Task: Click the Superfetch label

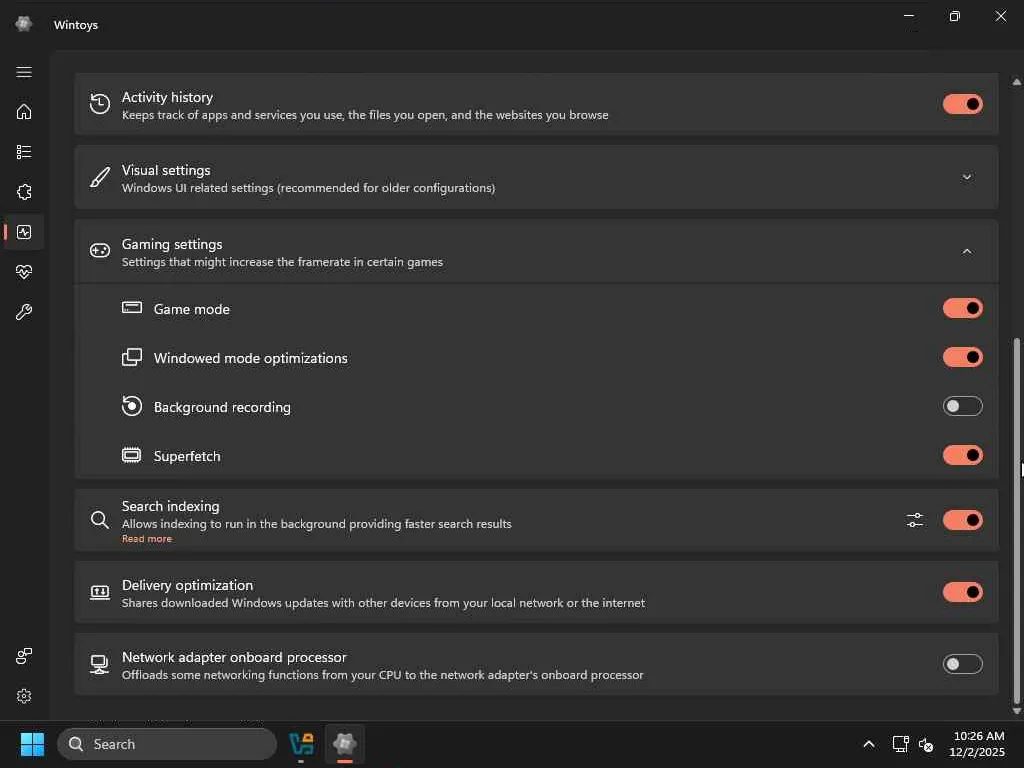Action: tap(187, 456)
